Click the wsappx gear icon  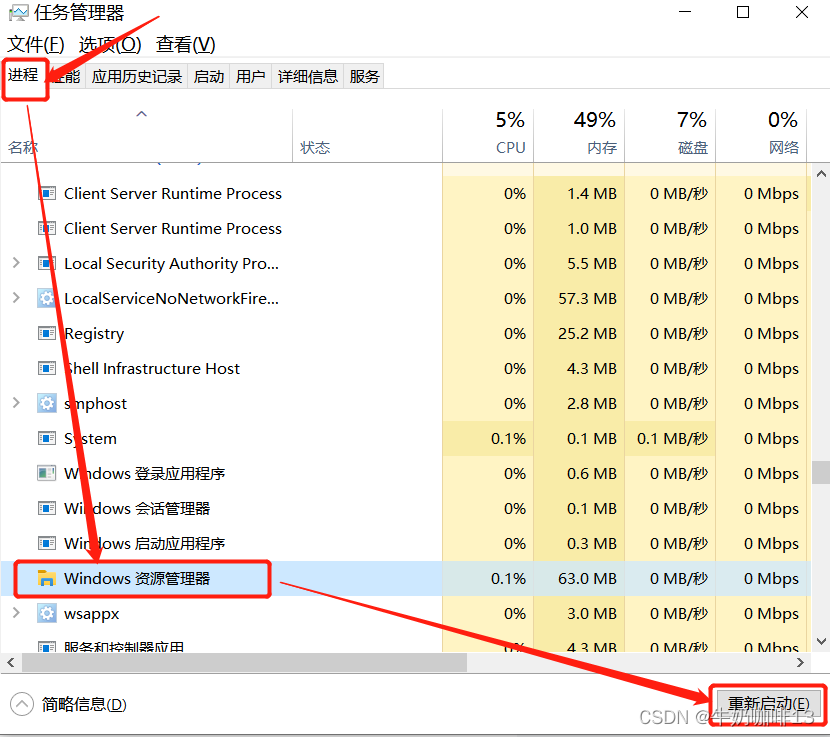point(47,613)
